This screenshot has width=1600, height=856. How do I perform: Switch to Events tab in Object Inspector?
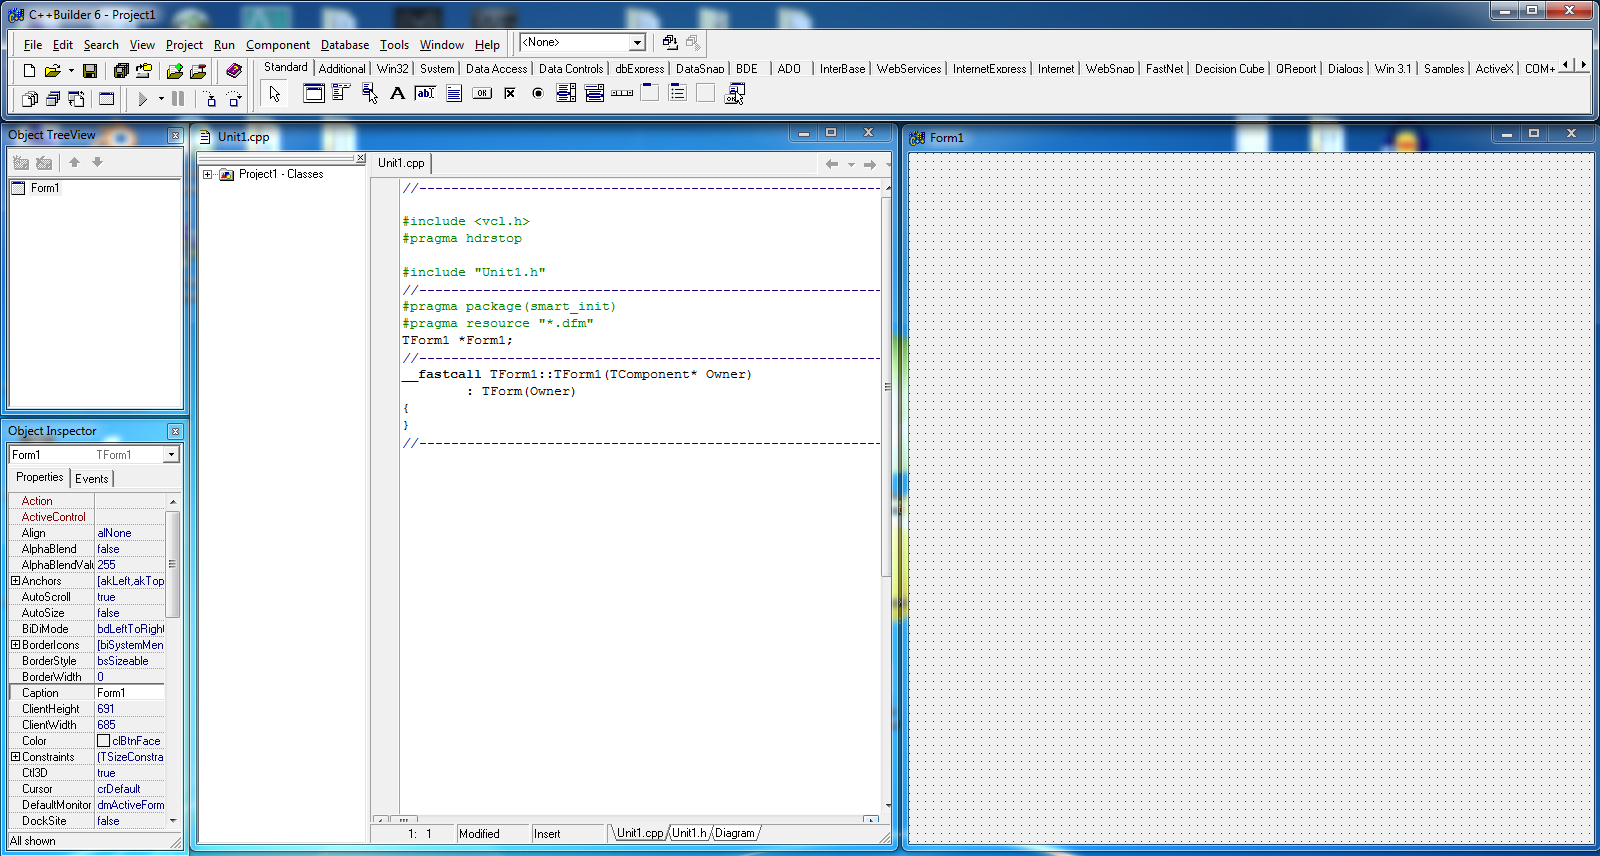point(92,478)
